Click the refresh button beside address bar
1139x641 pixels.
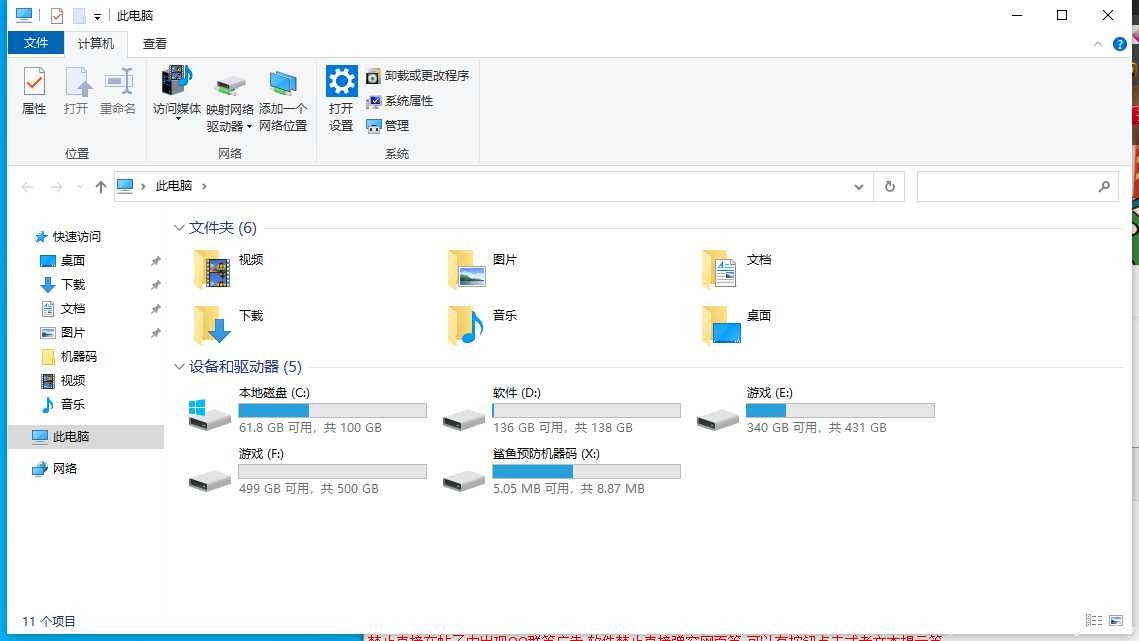889,187
